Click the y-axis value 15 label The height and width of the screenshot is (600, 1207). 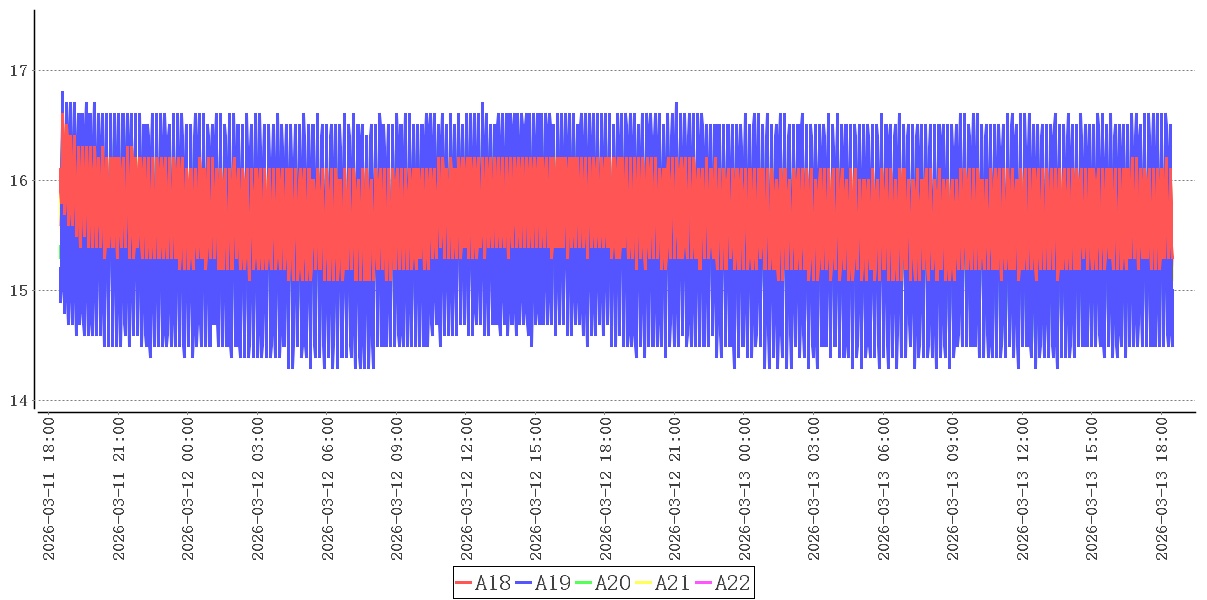[x=16, y=291]
